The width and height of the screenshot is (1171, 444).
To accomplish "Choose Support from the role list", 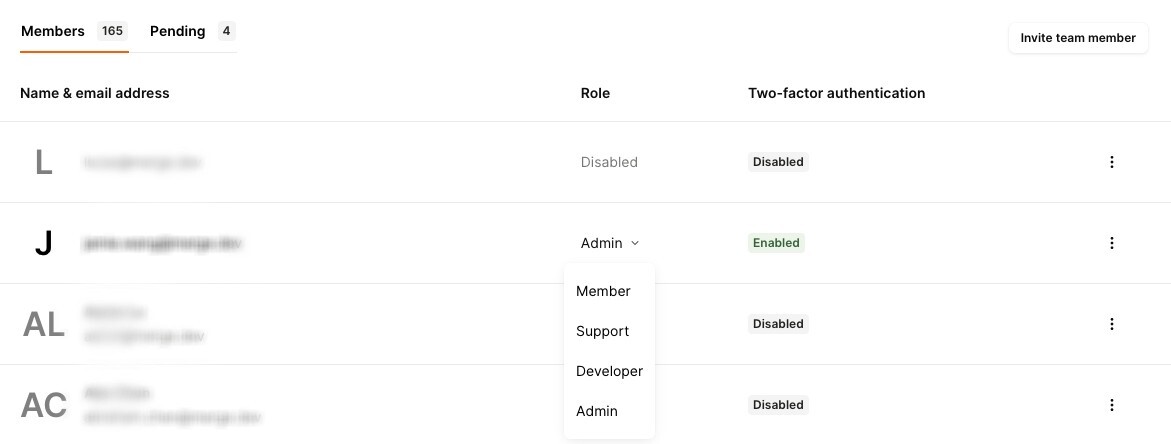I will 602,331.
